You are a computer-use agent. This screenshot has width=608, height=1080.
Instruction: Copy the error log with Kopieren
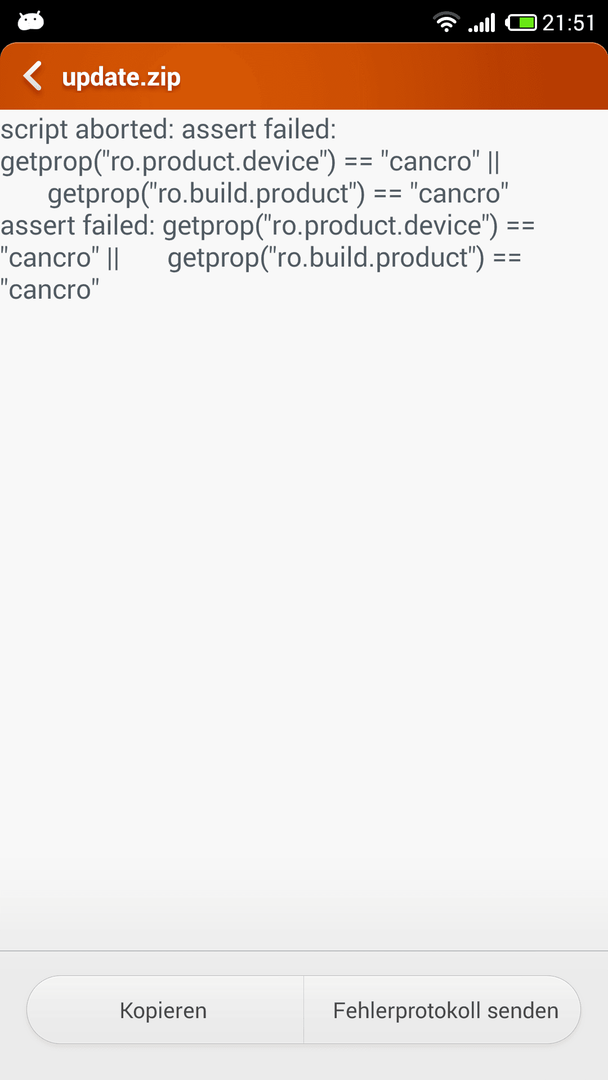[x=164, y=1010]
